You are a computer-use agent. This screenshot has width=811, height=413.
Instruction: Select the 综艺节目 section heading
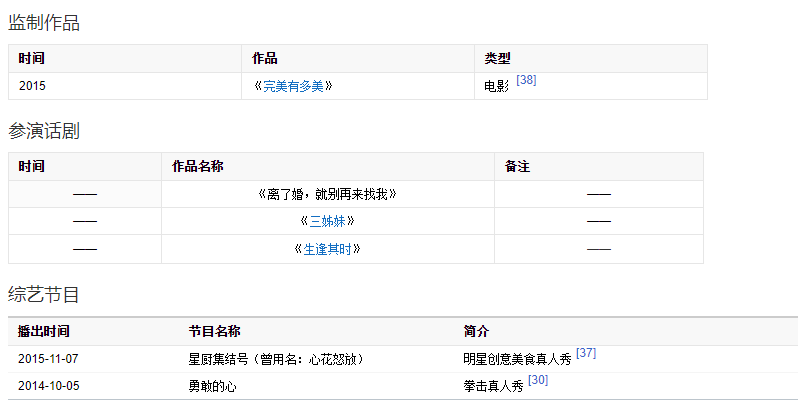pos(44,295)
